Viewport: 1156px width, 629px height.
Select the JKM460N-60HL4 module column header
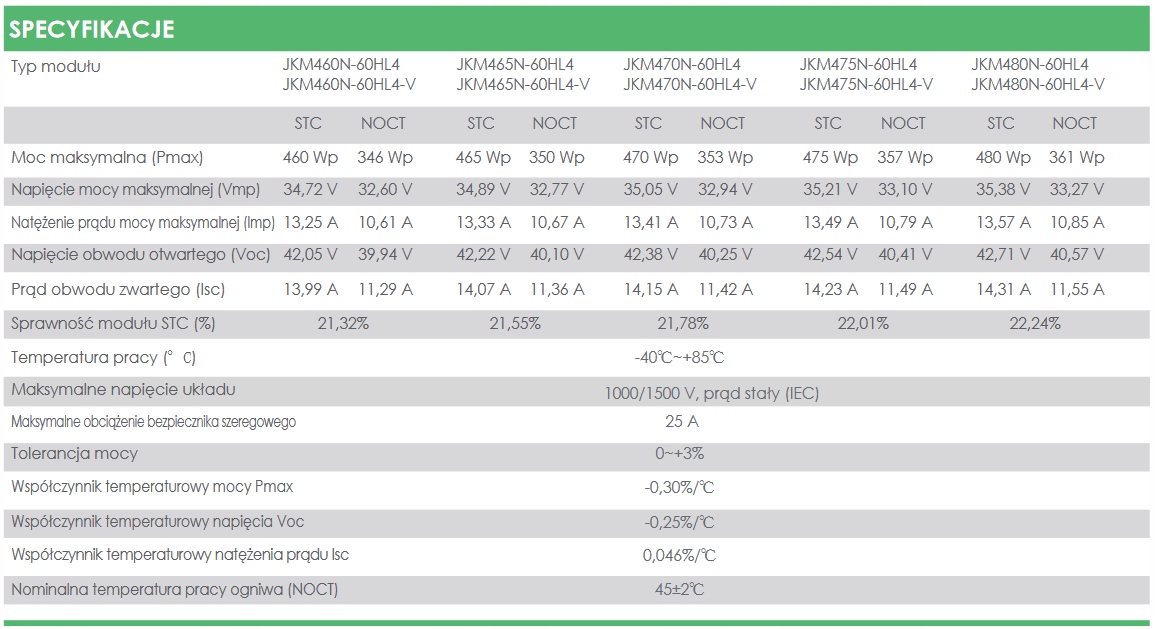(x=341, y=64)
